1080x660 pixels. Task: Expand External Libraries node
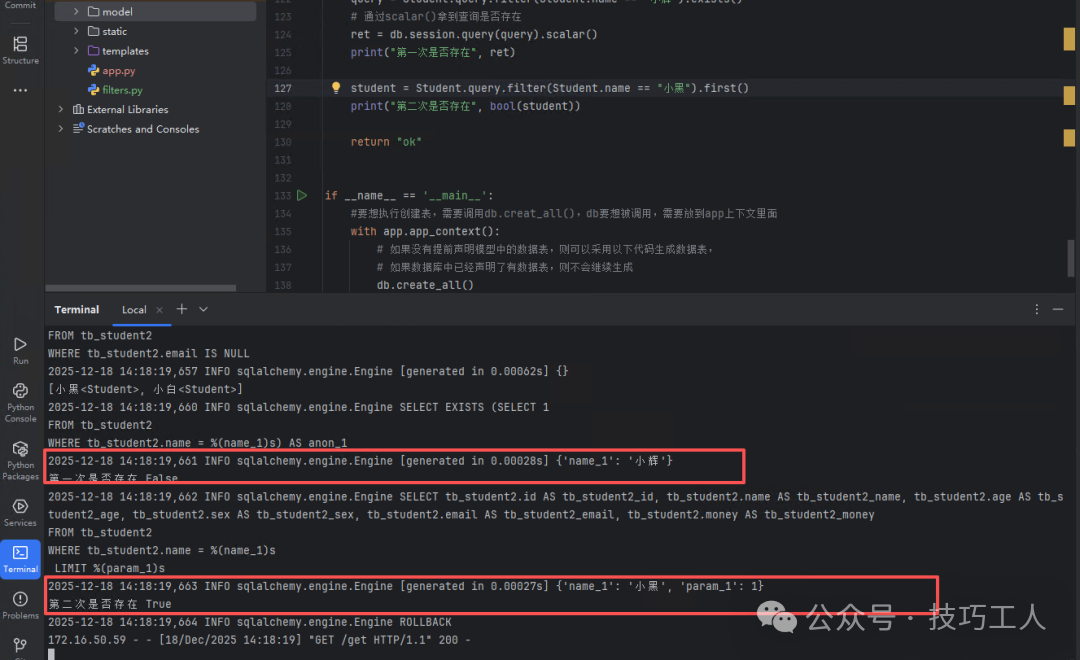[61, 109]
